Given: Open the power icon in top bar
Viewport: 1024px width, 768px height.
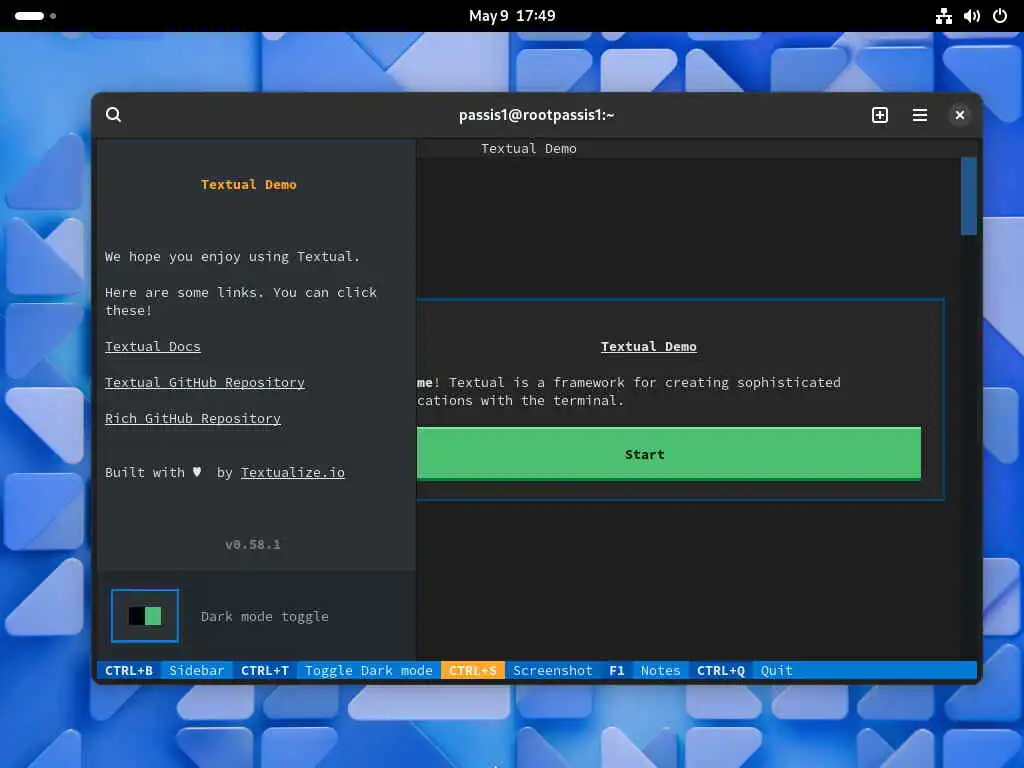Looking at the screenshot, I should (1000, 16).
